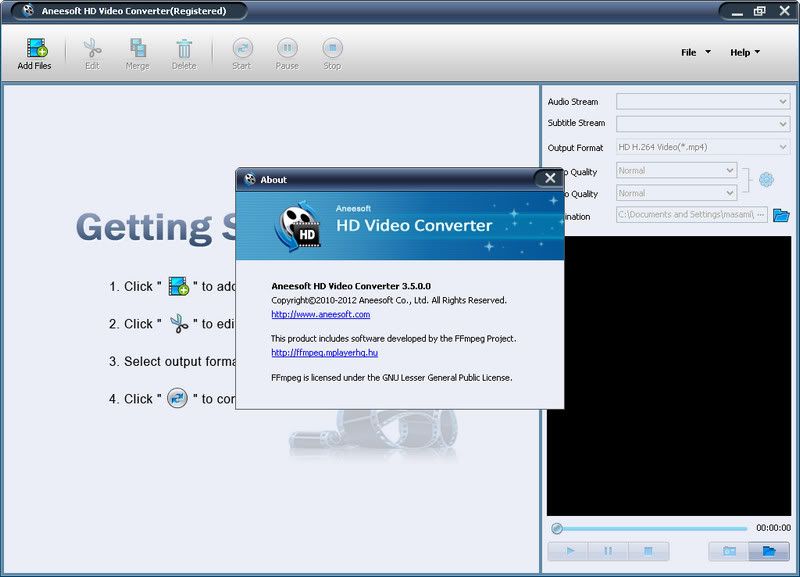Stop the preview playback

648,551
